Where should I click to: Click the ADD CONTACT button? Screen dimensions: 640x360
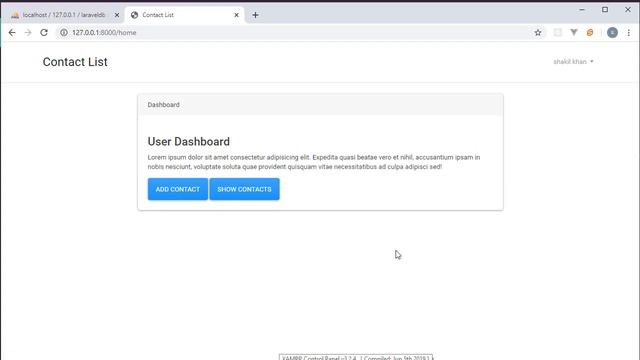point(178,189)
